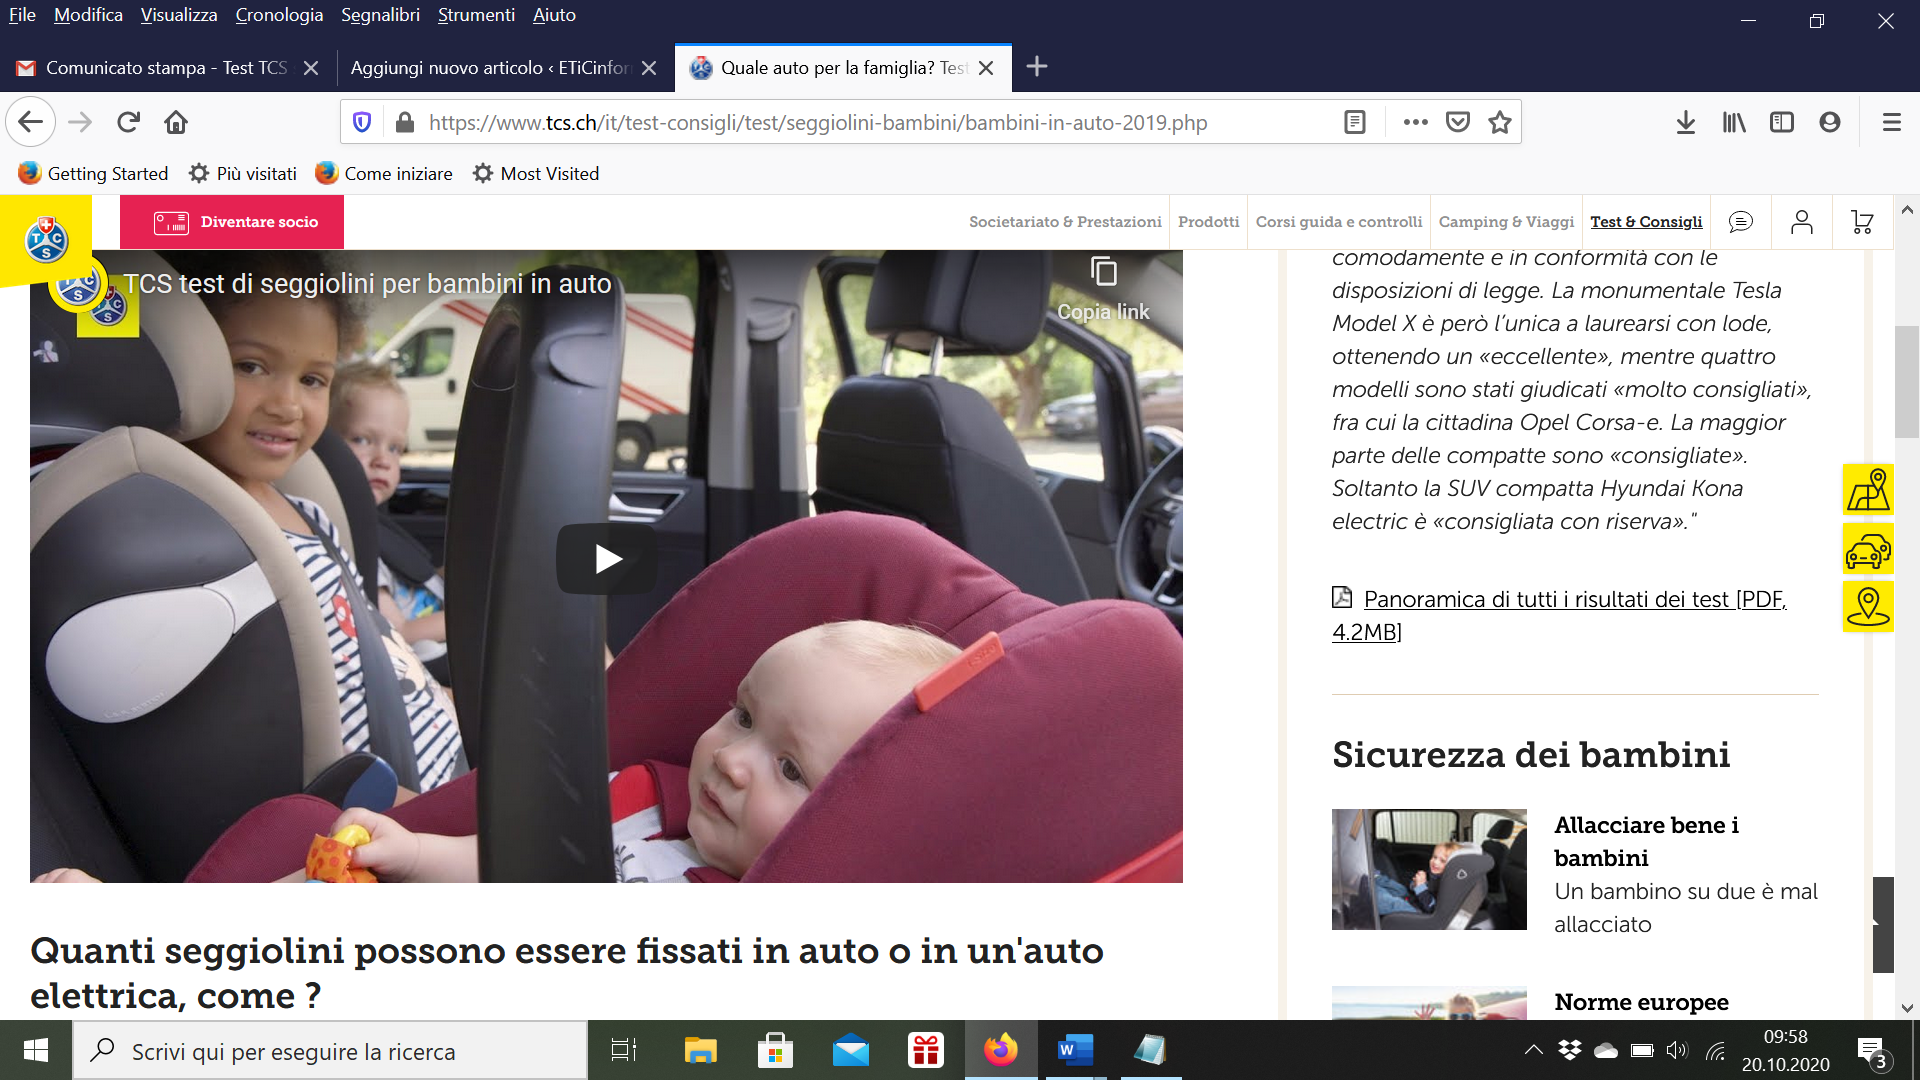Open the Windows Start menu
Viewport: 1920px width, 1080px height.
coord(36,1050)
